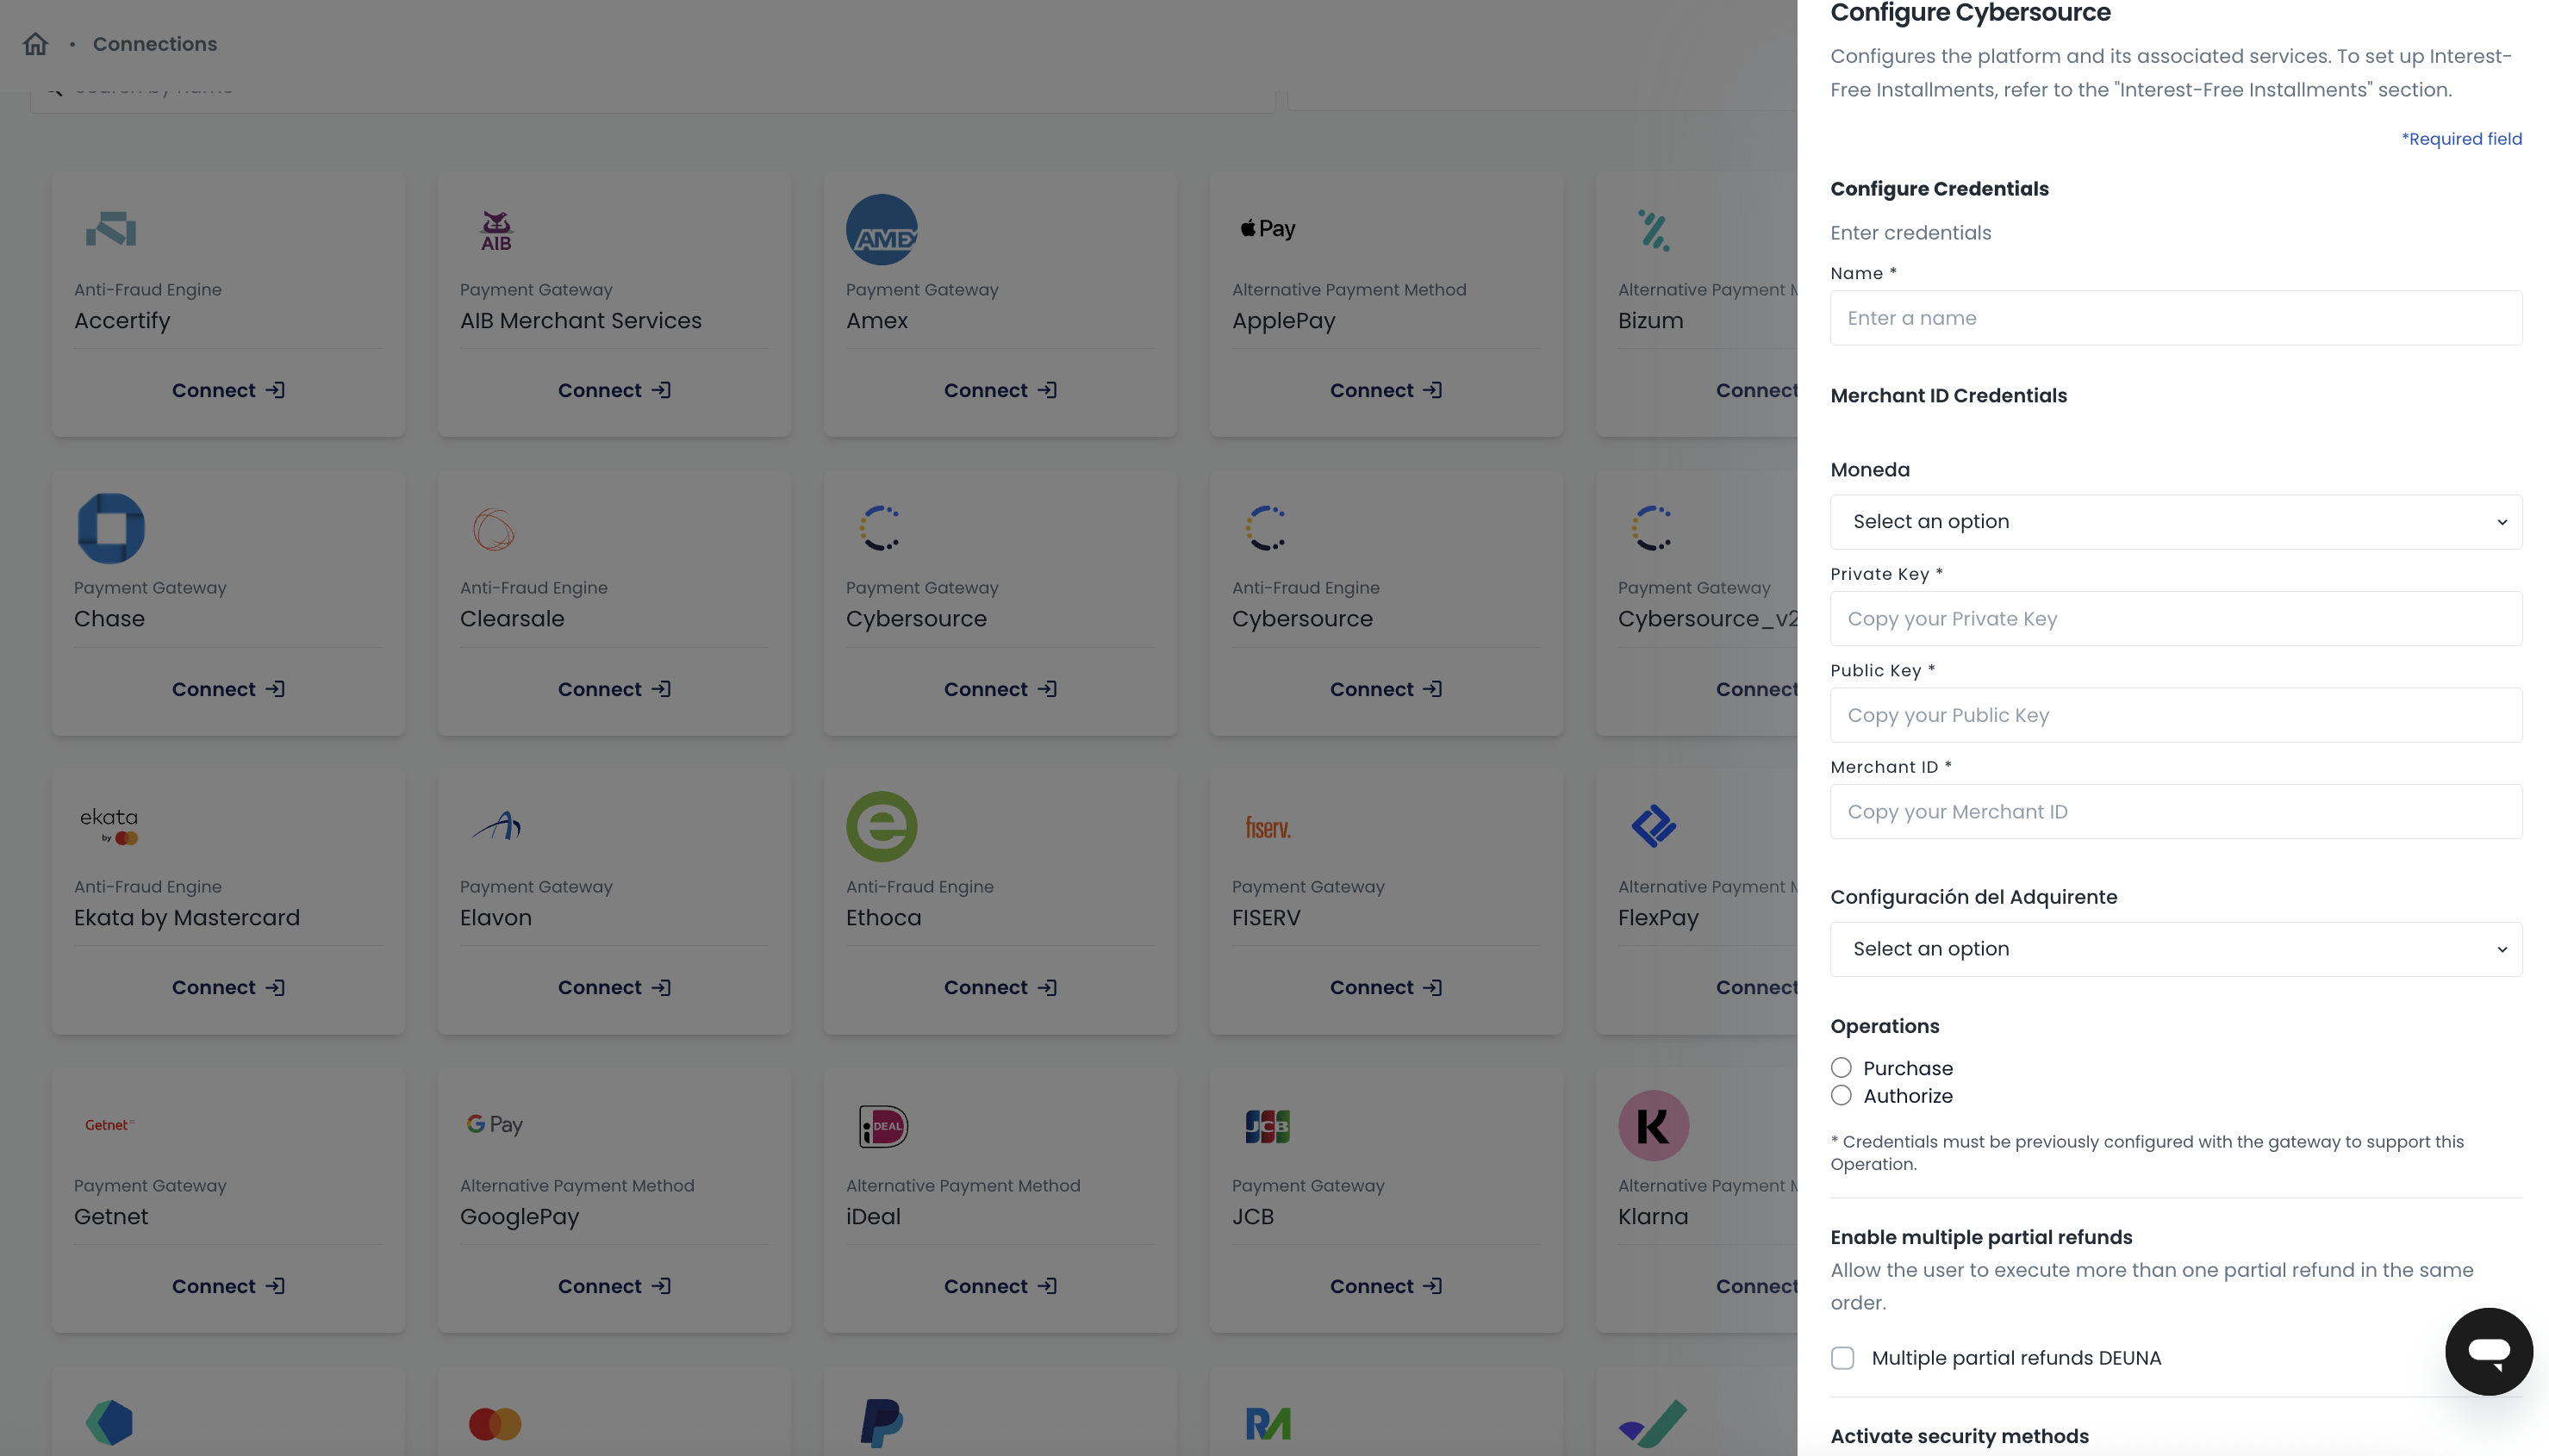The image size is (2549, 1456).
Task: Connect the FISERV payment gateway
Action: click(x=1385, y=988)
